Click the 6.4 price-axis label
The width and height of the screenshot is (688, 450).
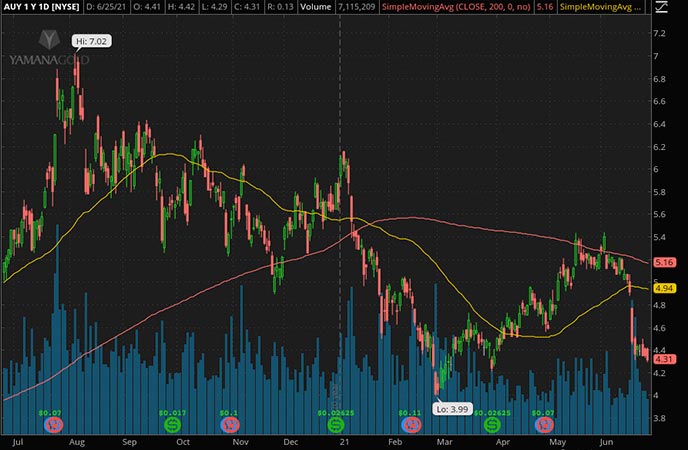659,124
